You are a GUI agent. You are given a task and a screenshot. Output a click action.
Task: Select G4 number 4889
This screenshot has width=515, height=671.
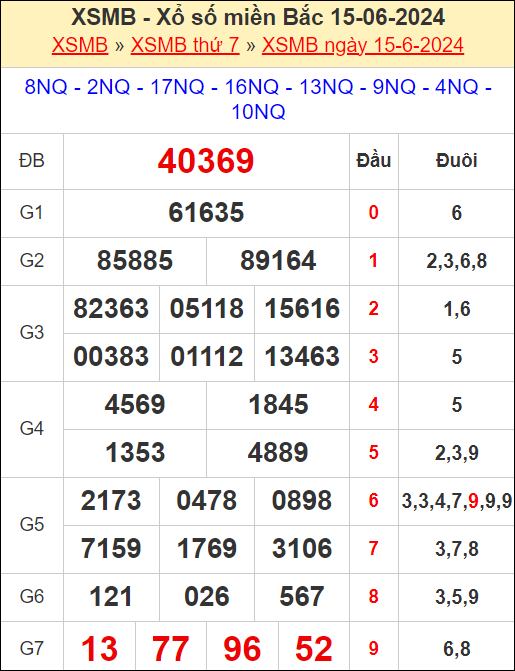tap(278, 452)
